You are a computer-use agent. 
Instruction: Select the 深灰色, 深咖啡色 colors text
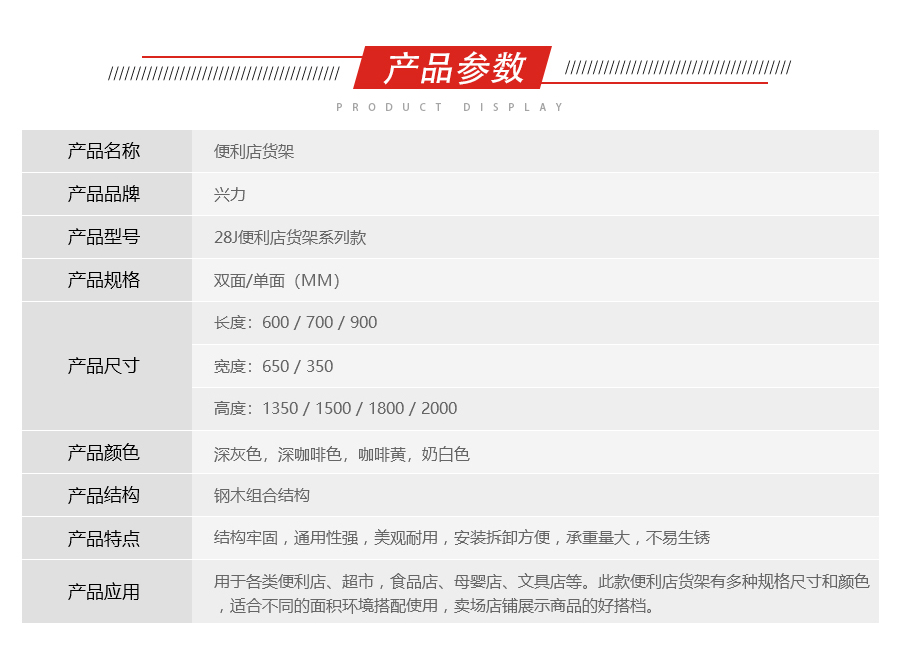coord(342,454)
